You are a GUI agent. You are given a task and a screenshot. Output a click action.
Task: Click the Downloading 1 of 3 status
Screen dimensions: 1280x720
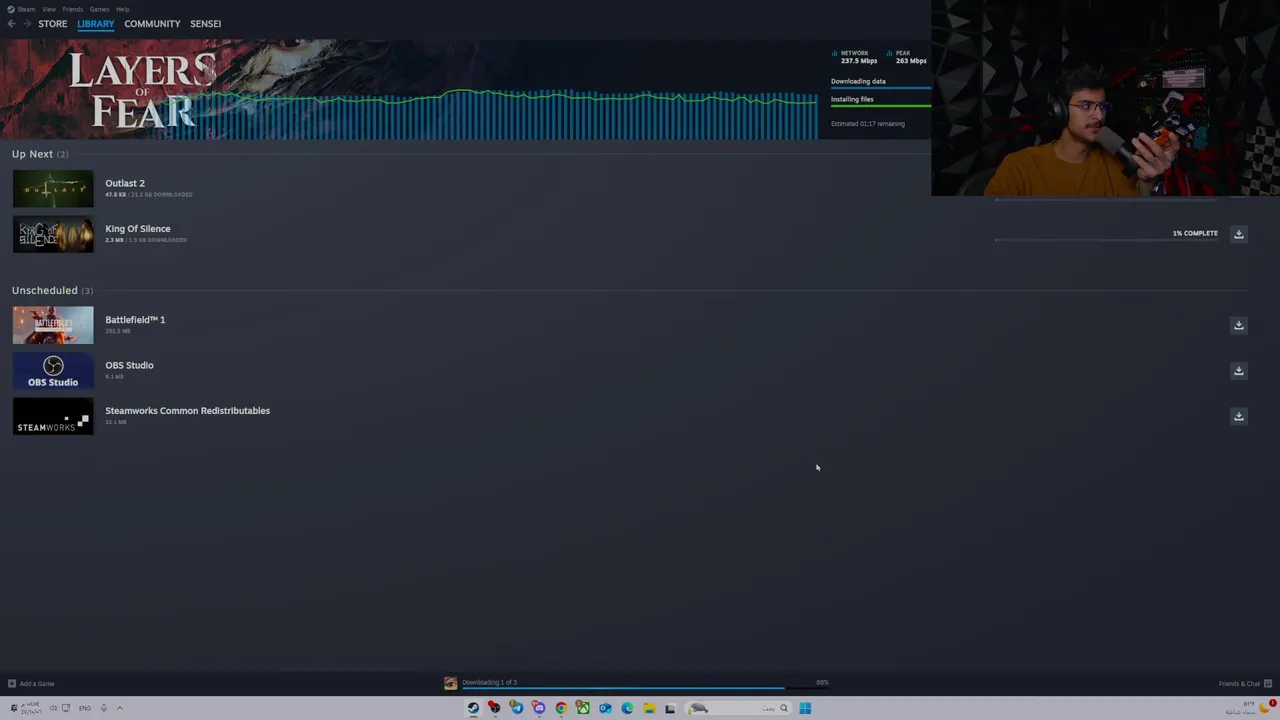tap(489, 682)
